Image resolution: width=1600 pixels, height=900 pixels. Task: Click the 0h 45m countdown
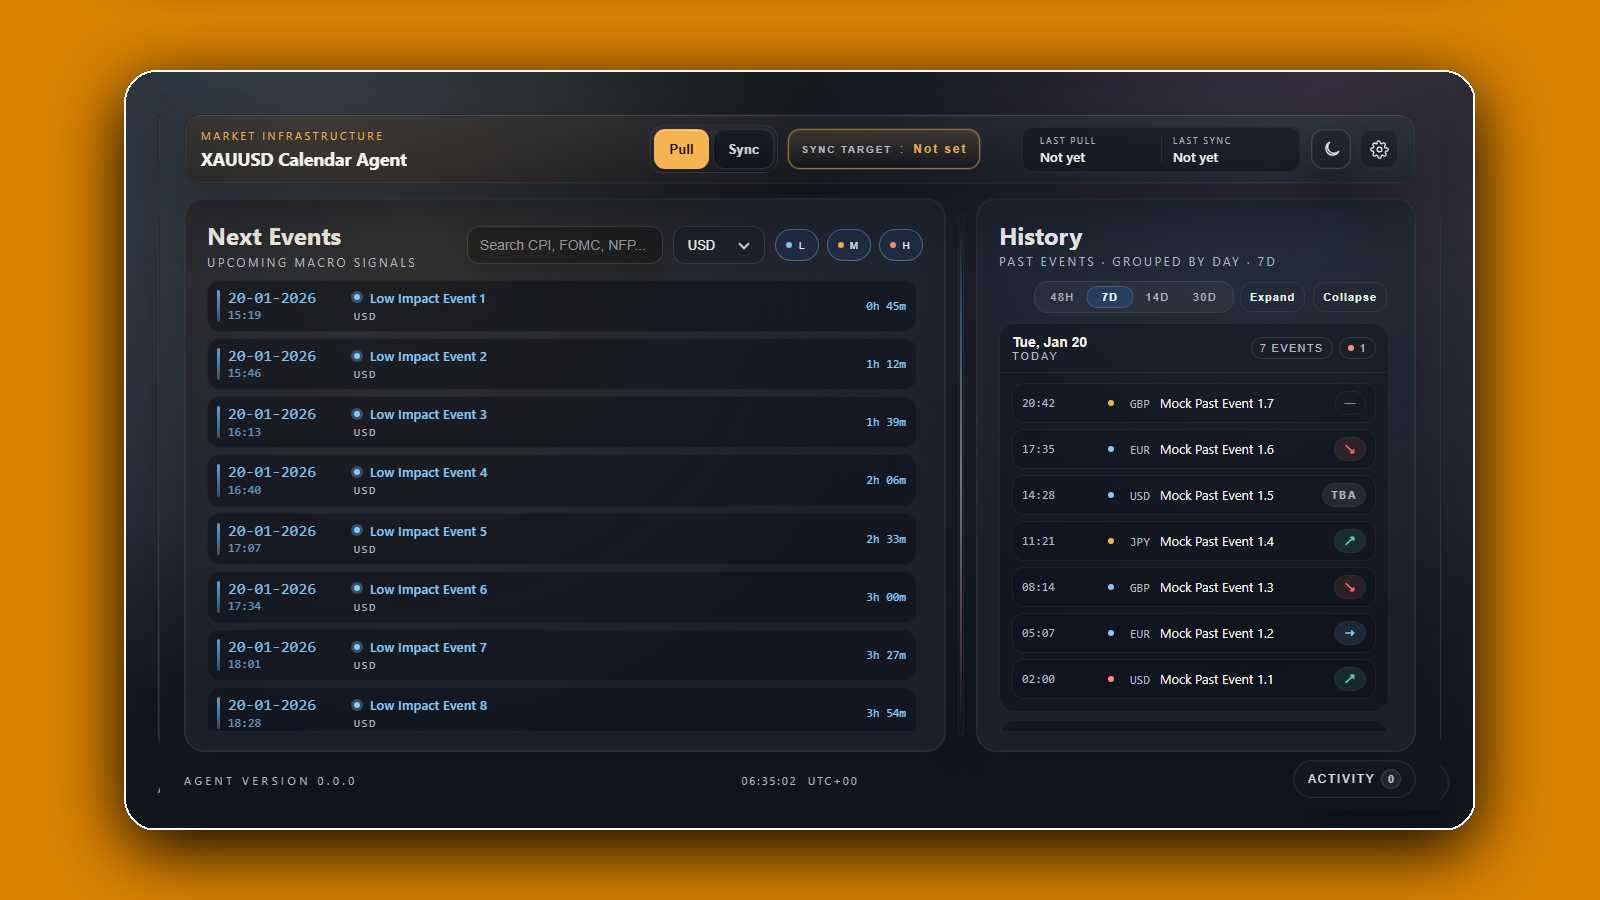click(886, 306)
